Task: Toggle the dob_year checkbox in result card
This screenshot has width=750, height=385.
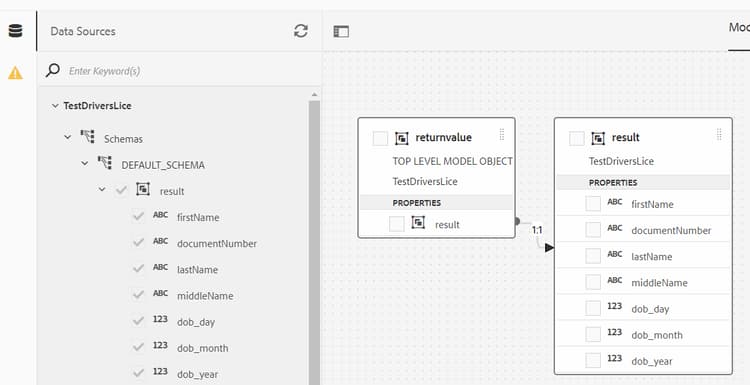Action: pos(593,360)
